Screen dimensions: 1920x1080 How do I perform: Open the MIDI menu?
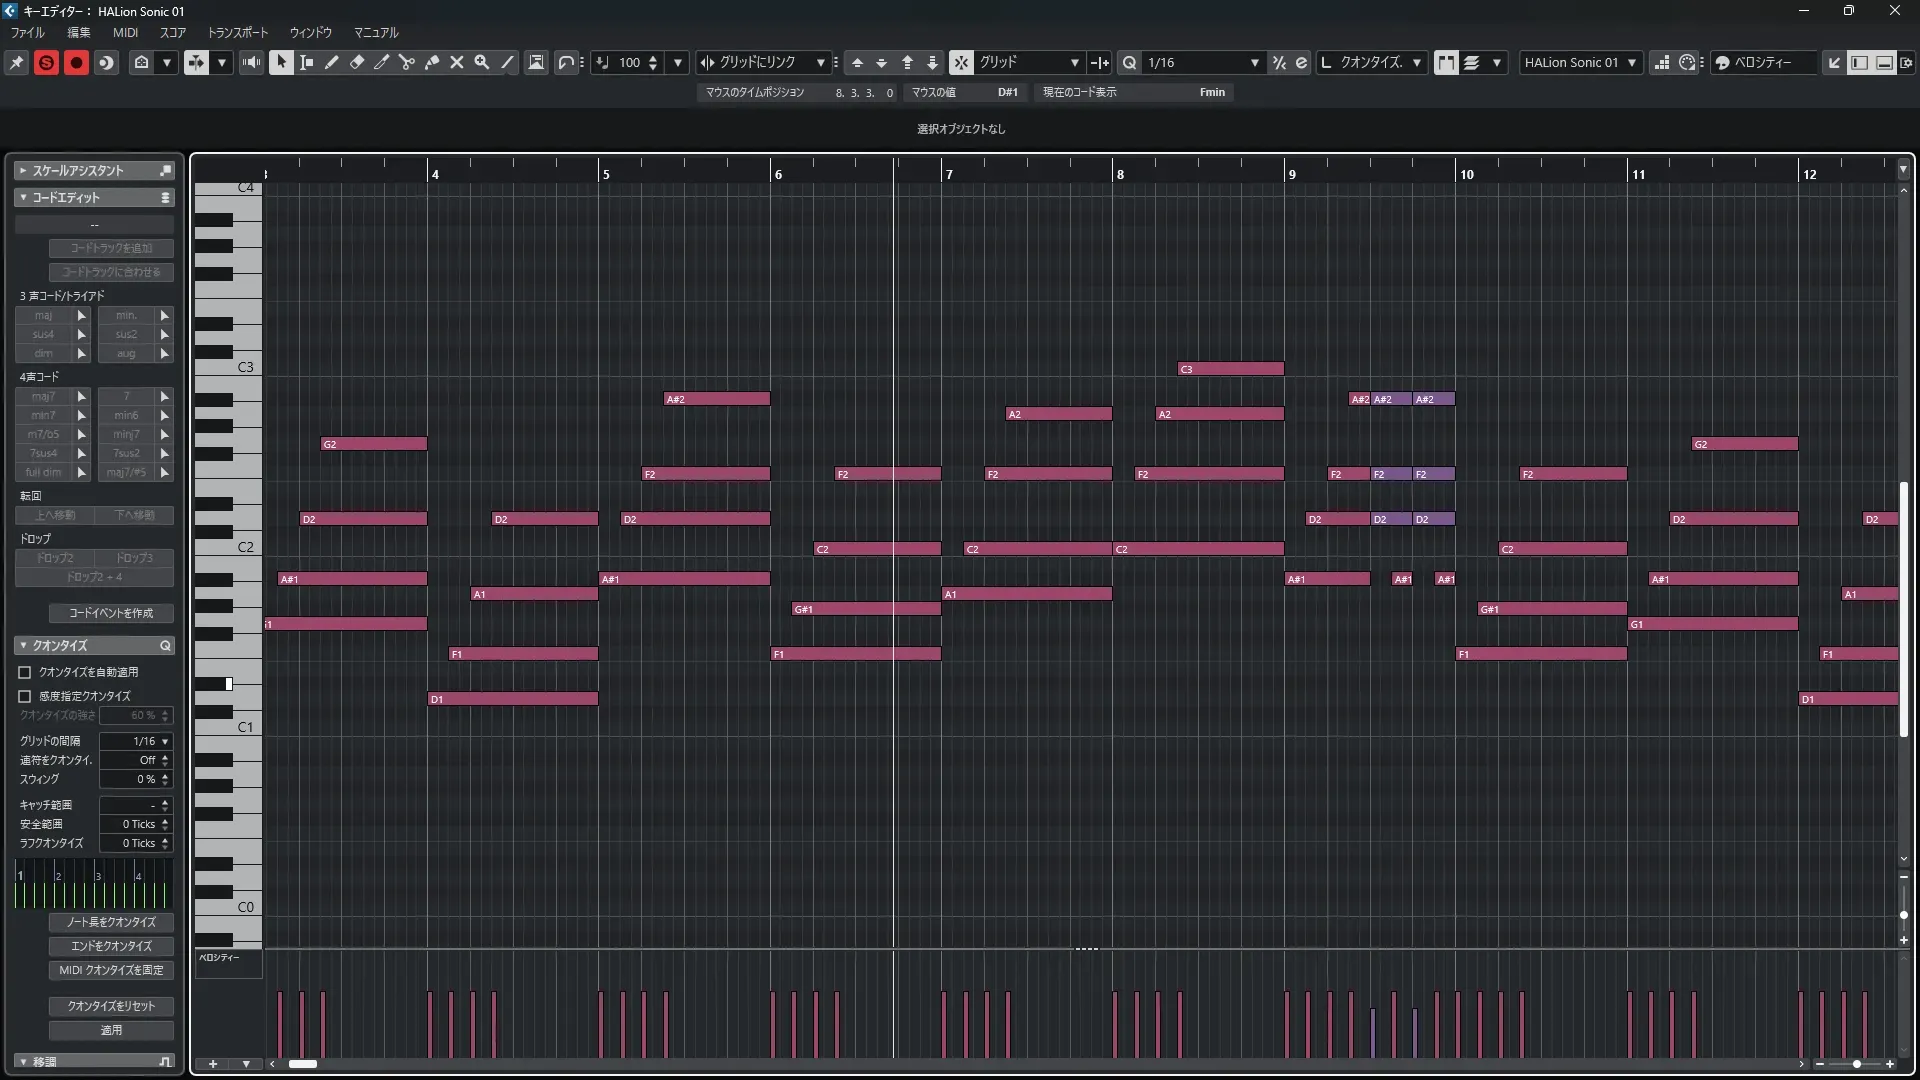125,33
